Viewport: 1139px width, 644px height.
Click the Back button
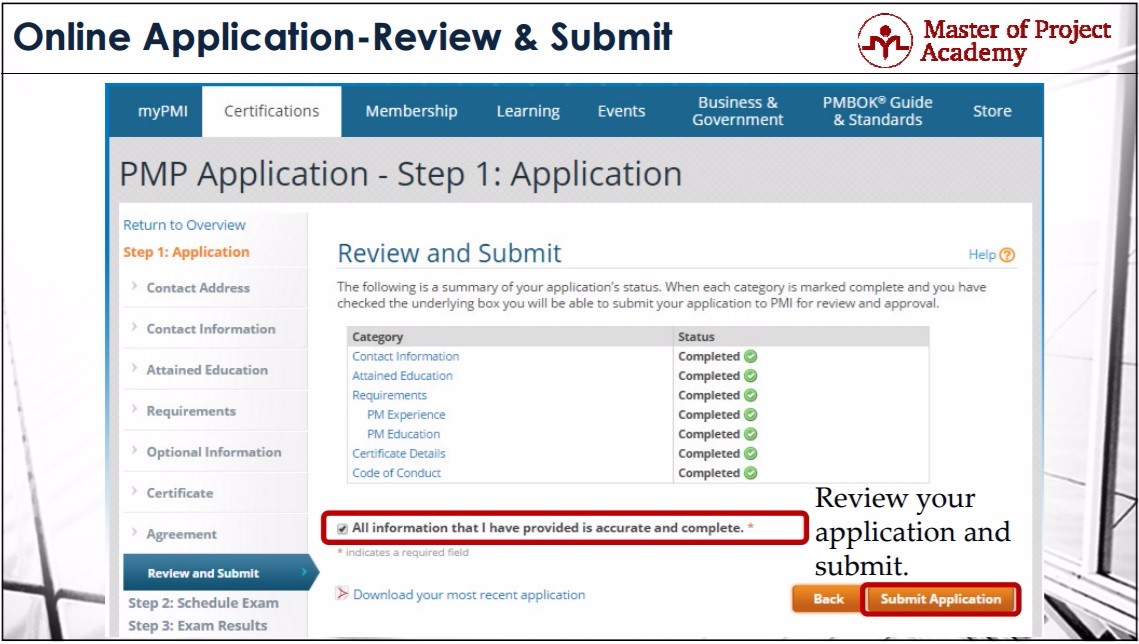pos(828,599)
